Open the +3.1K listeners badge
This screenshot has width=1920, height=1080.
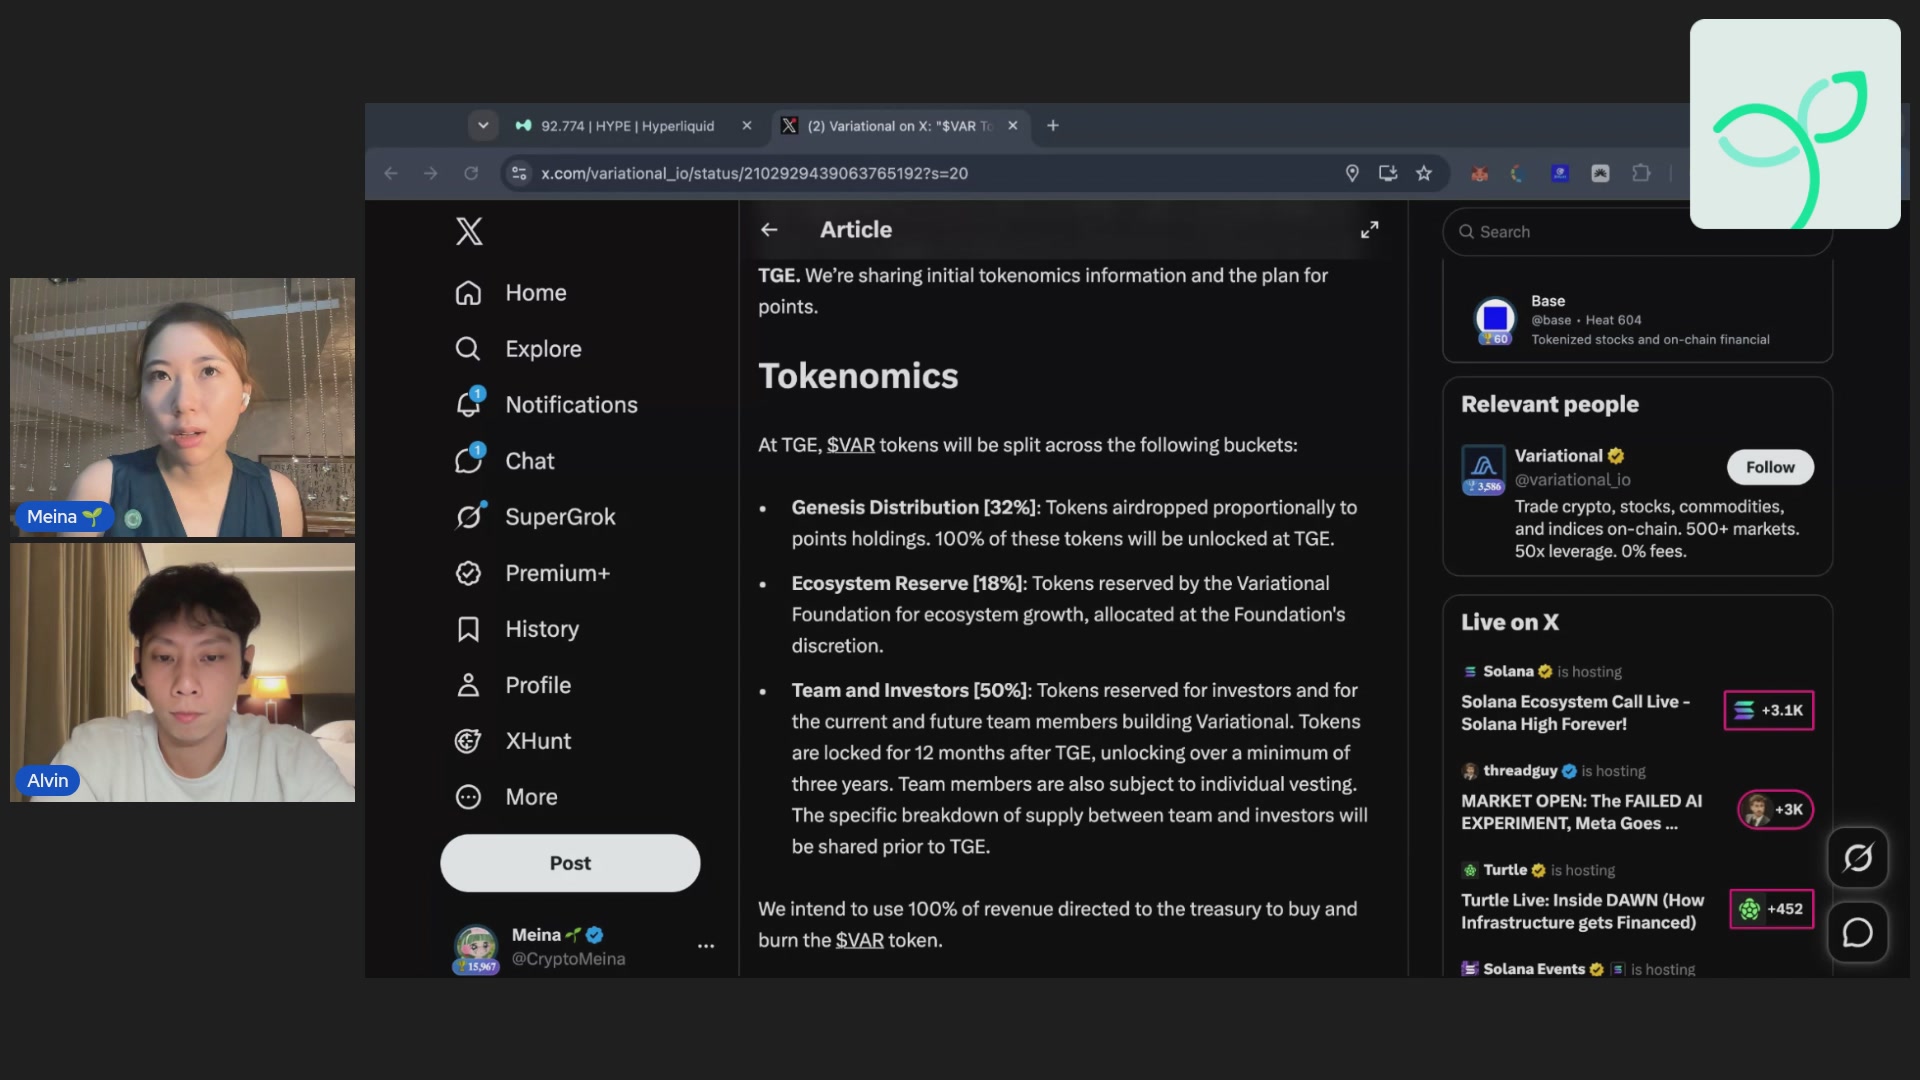point(1768,710)
